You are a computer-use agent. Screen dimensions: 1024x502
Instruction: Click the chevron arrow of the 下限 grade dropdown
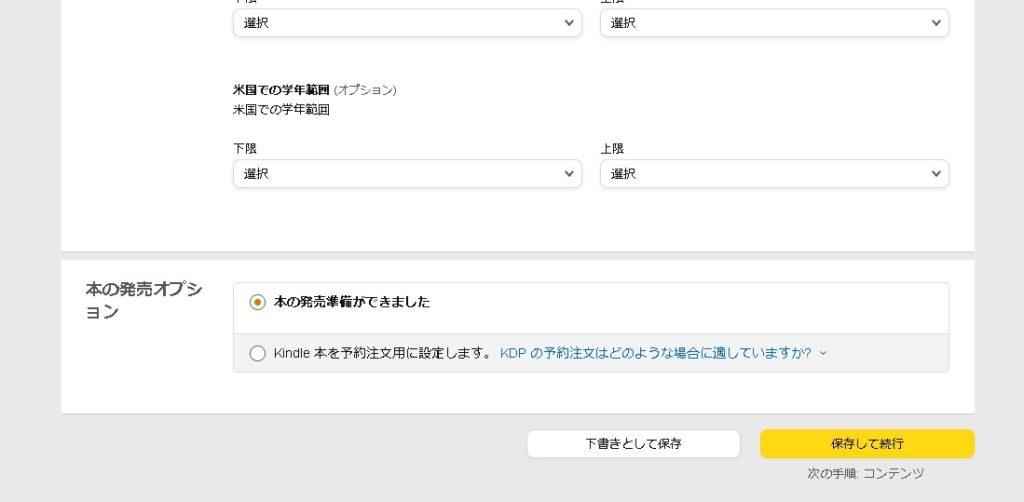(569, 174)
